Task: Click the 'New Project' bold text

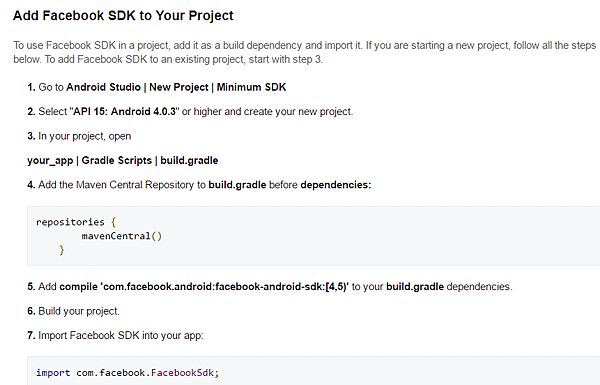Action: pyautogui.click(x=179, y=87)
